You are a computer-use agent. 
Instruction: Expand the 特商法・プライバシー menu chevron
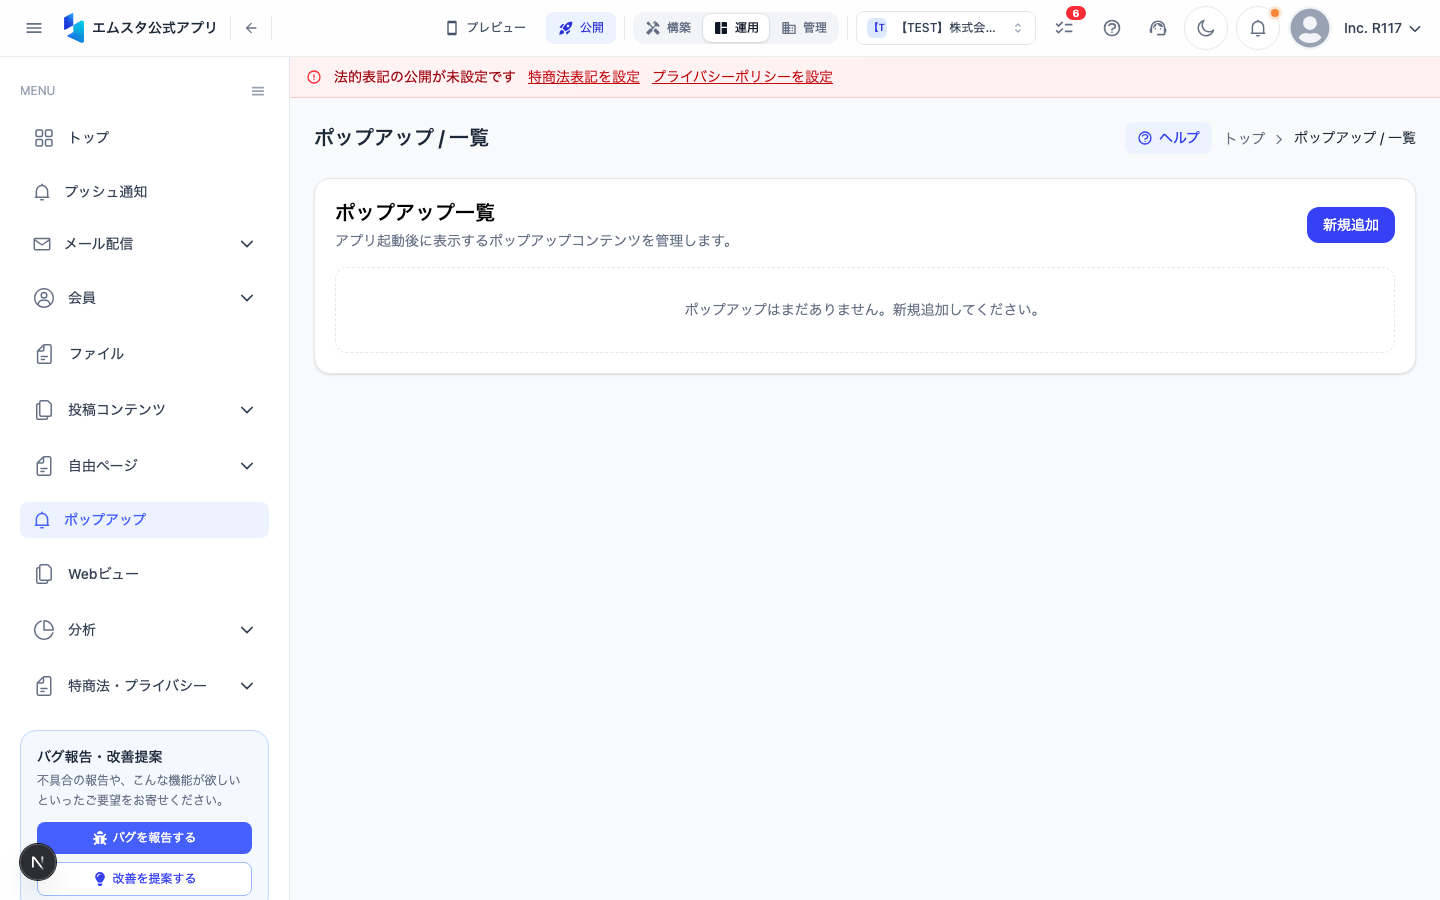[247, 686]
